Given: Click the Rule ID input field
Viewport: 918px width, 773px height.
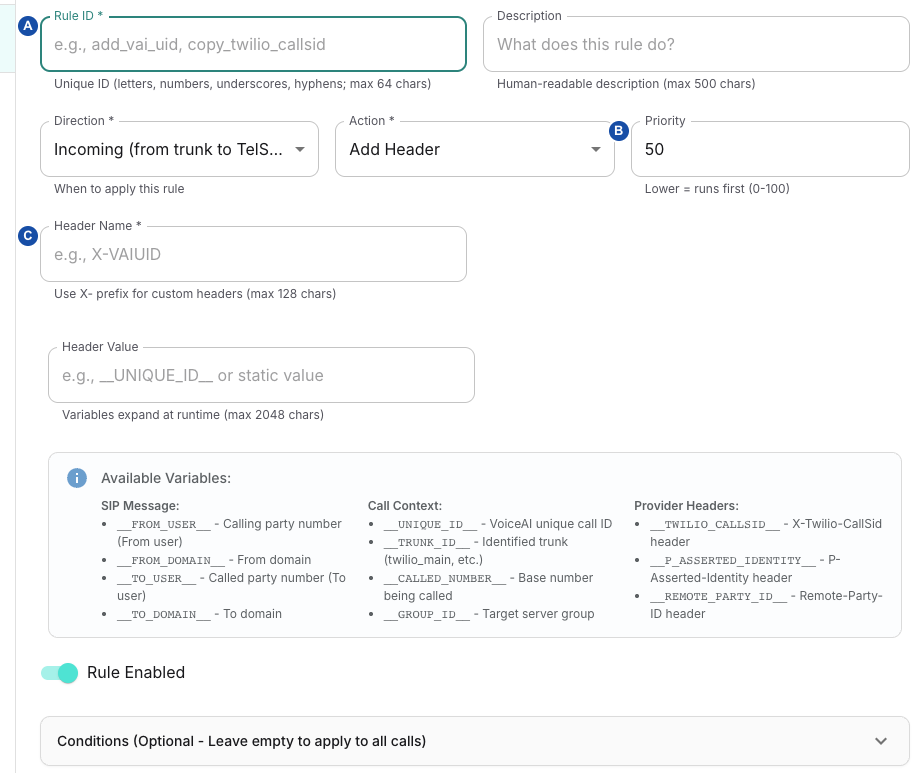Looking at the screenshot, I should tap(253, 44).
